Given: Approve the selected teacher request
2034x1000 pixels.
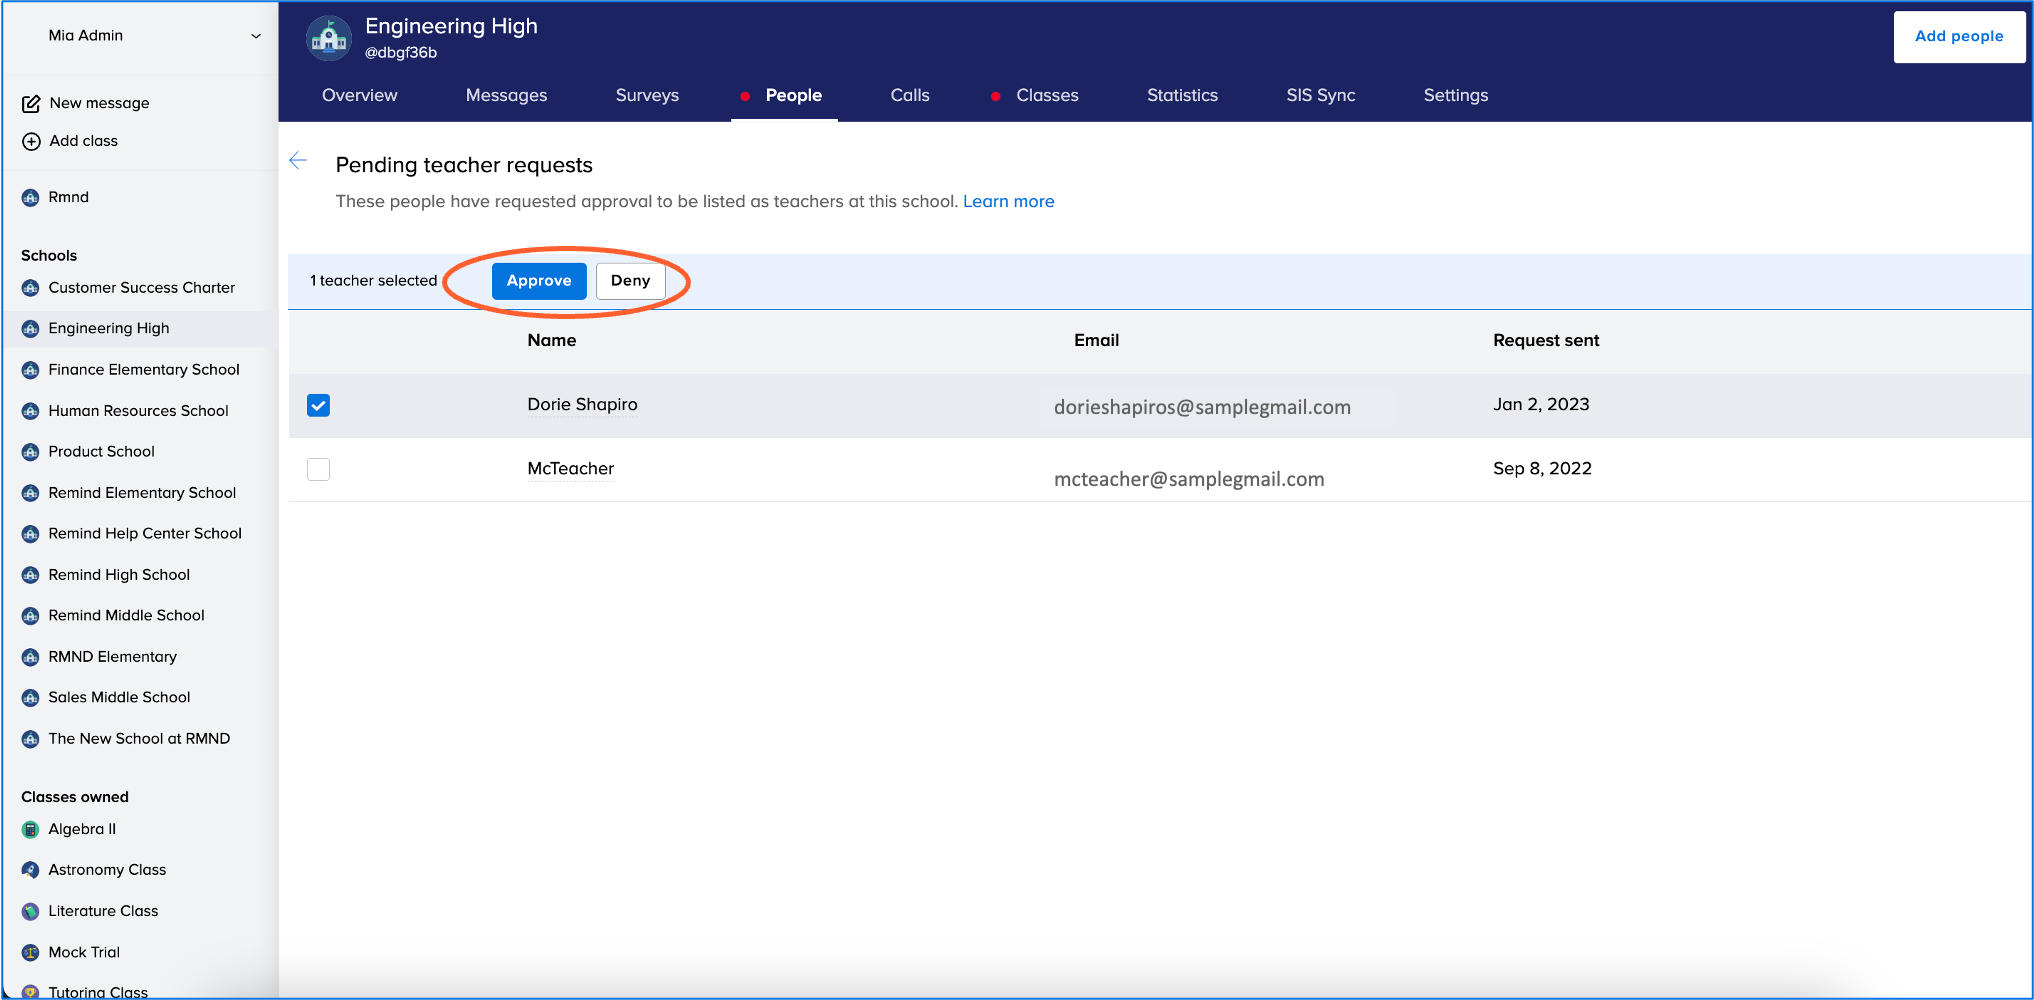Looking at the screenshot, I should (x=538, y=281).
